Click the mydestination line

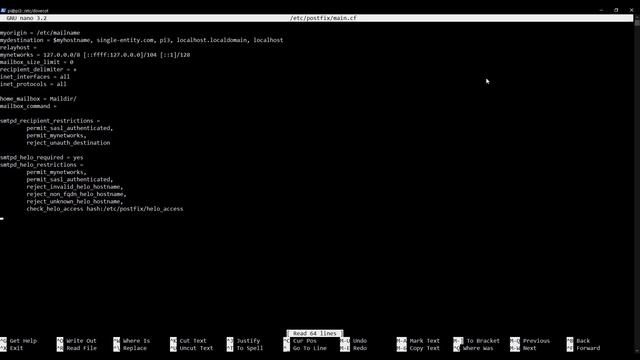tap(141, 40)
